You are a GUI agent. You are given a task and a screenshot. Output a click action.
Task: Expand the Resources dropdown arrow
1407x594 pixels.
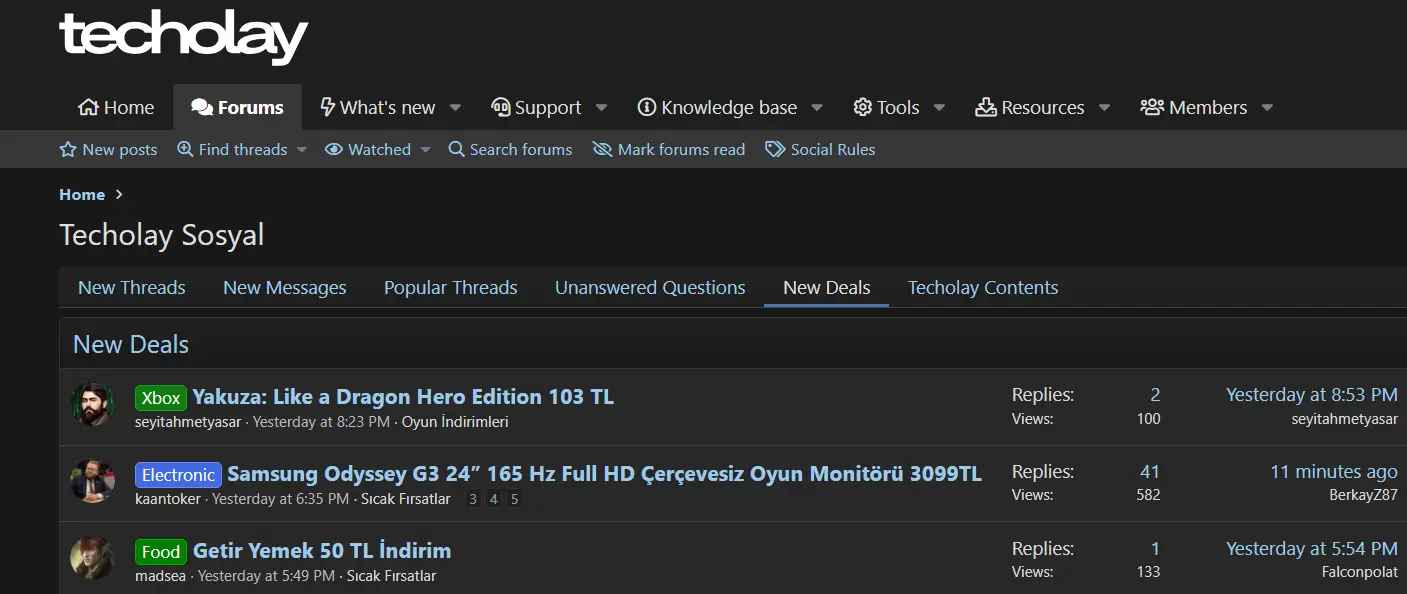tap(1104, 108)
